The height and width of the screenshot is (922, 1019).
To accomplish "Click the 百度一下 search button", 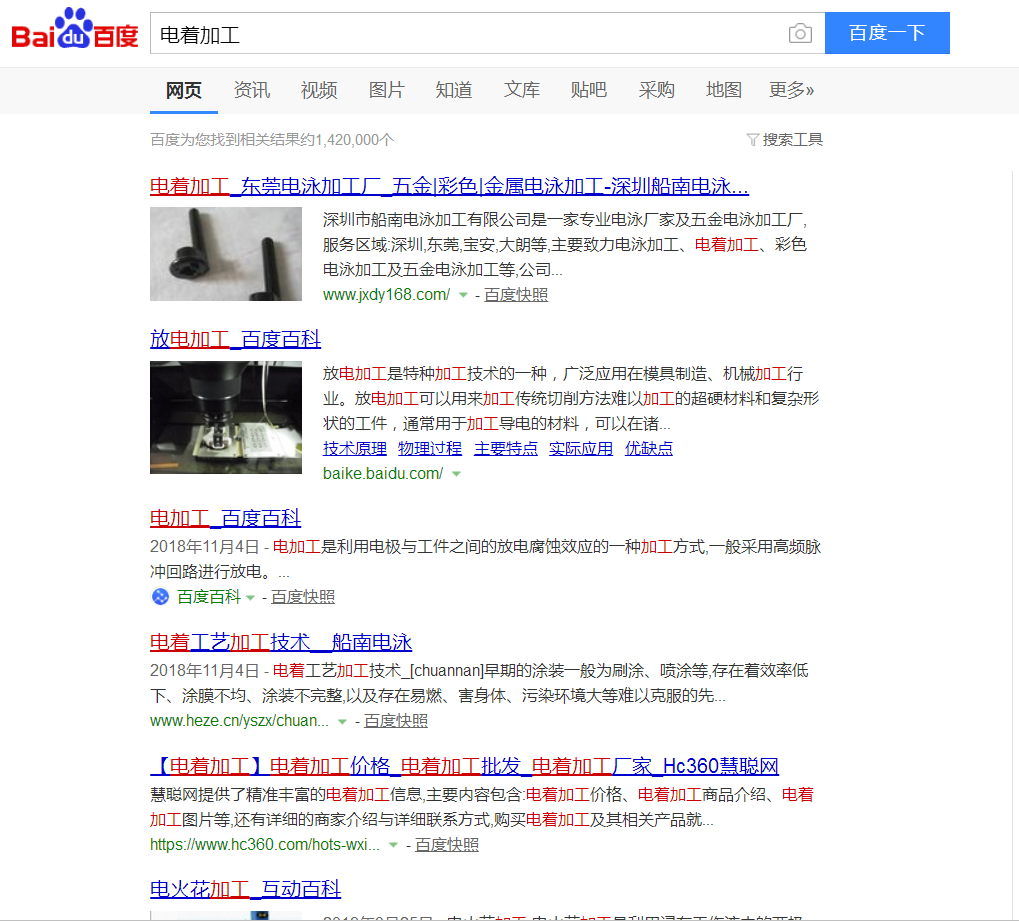I will coord(887,33).
